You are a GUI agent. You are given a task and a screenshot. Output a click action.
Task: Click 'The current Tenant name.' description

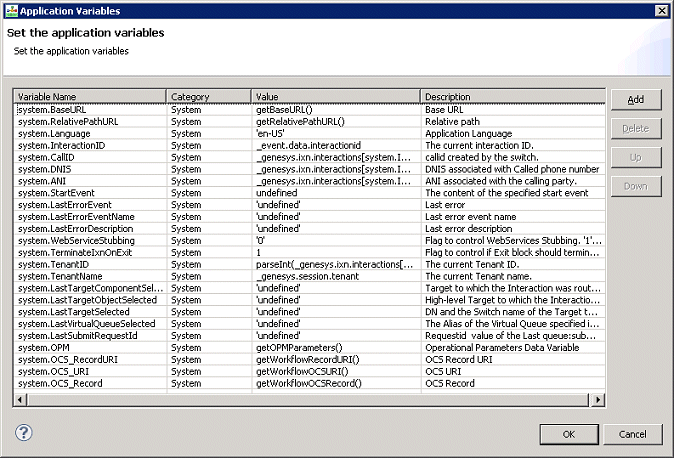(x=478, y=277)
